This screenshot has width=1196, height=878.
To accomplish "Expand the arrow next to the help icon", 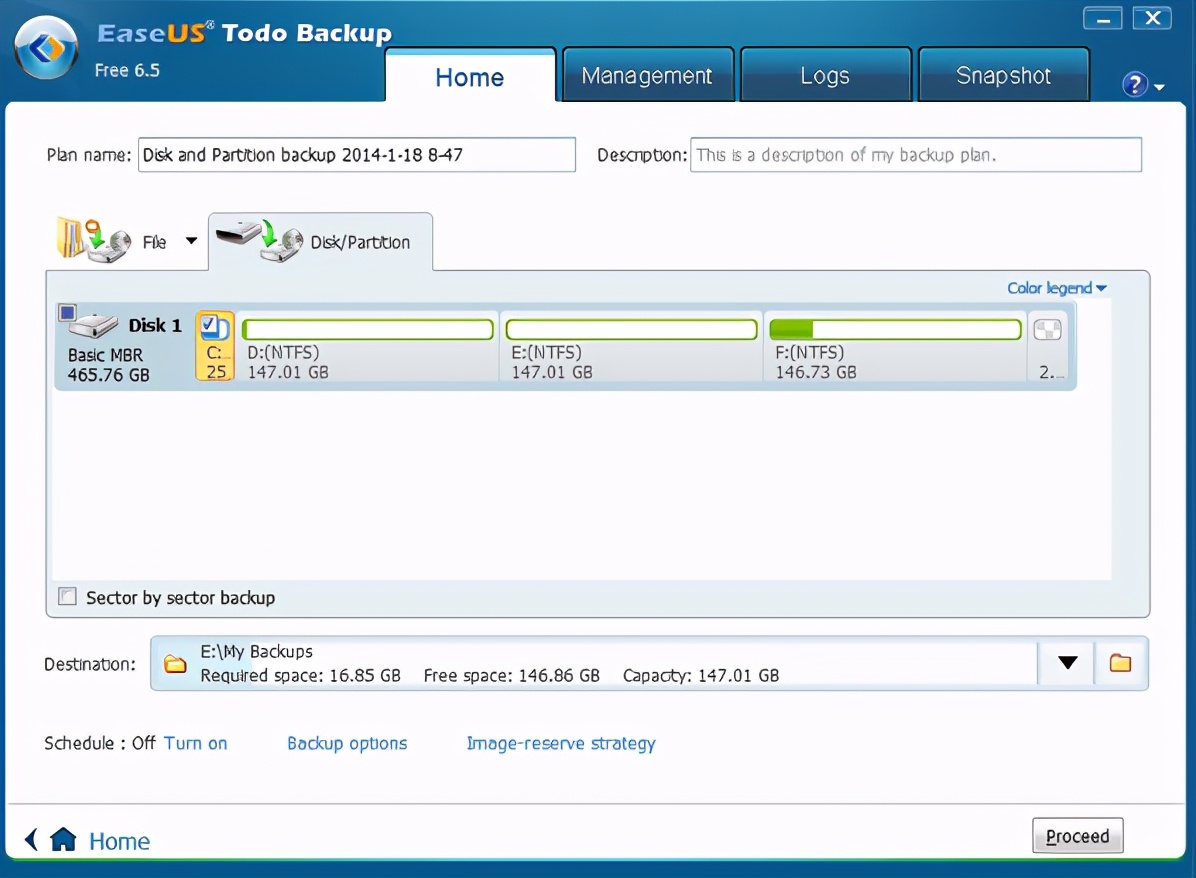I will [1159, 87].
